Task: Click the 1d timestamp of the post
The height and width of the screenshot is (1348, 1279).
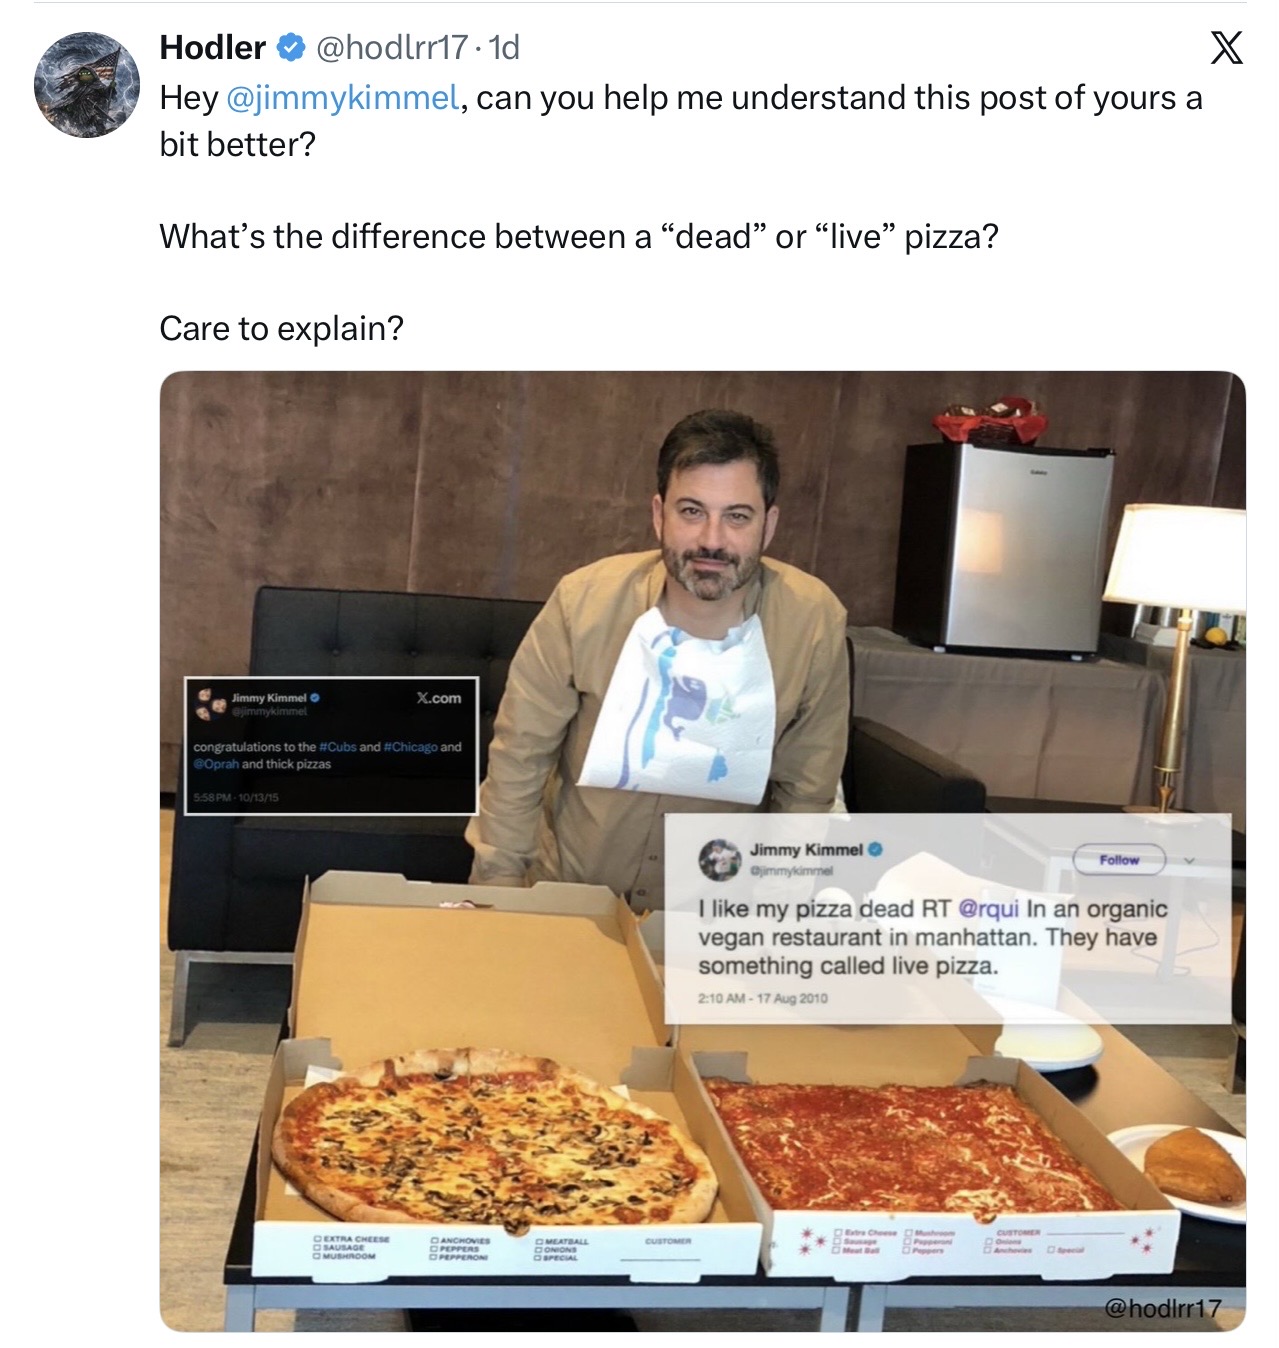Action: pos(504,47)
